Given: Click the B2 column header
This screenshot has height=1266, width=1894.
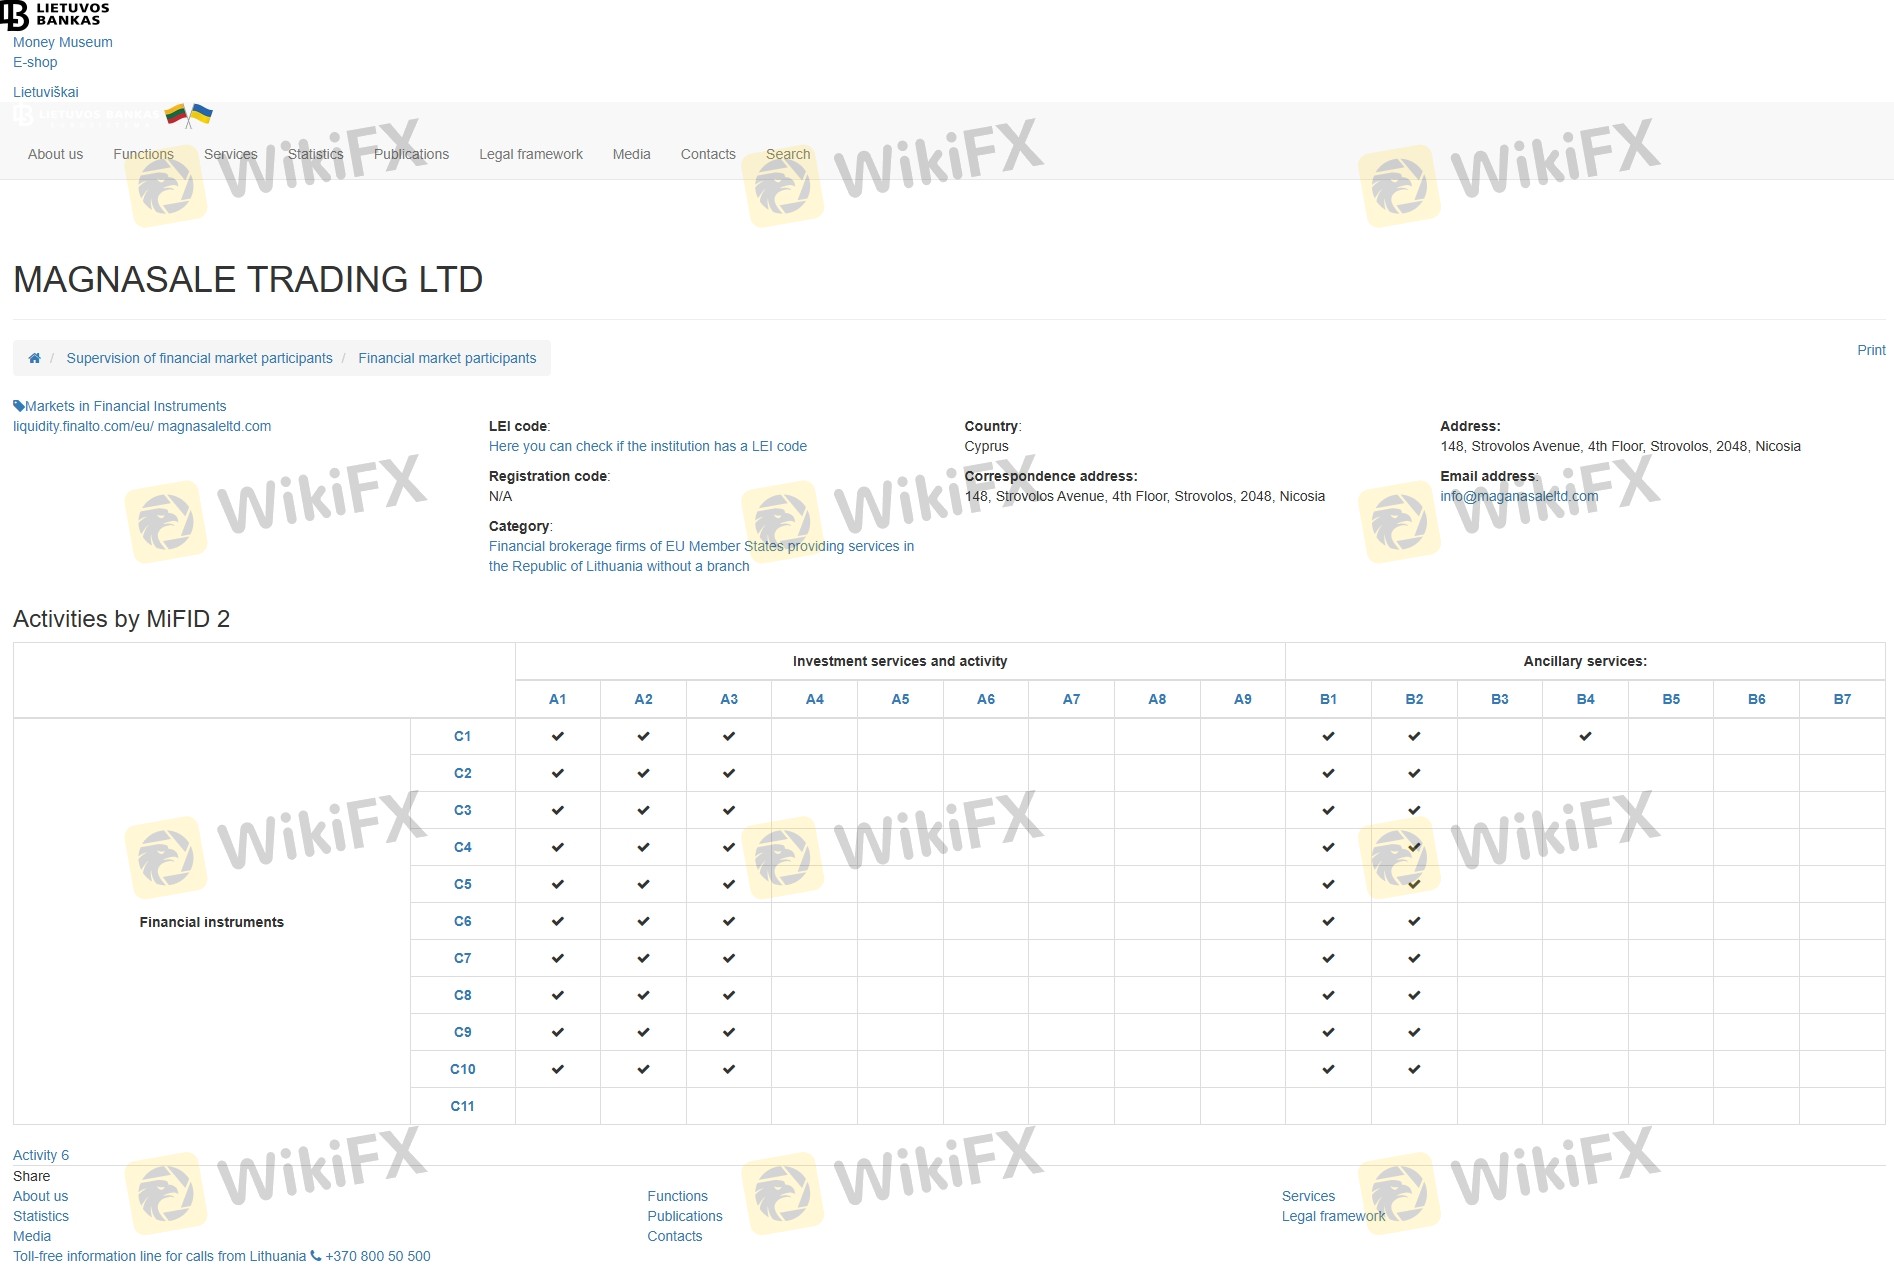Looking at the screenshot, I should pos(1414,699).
